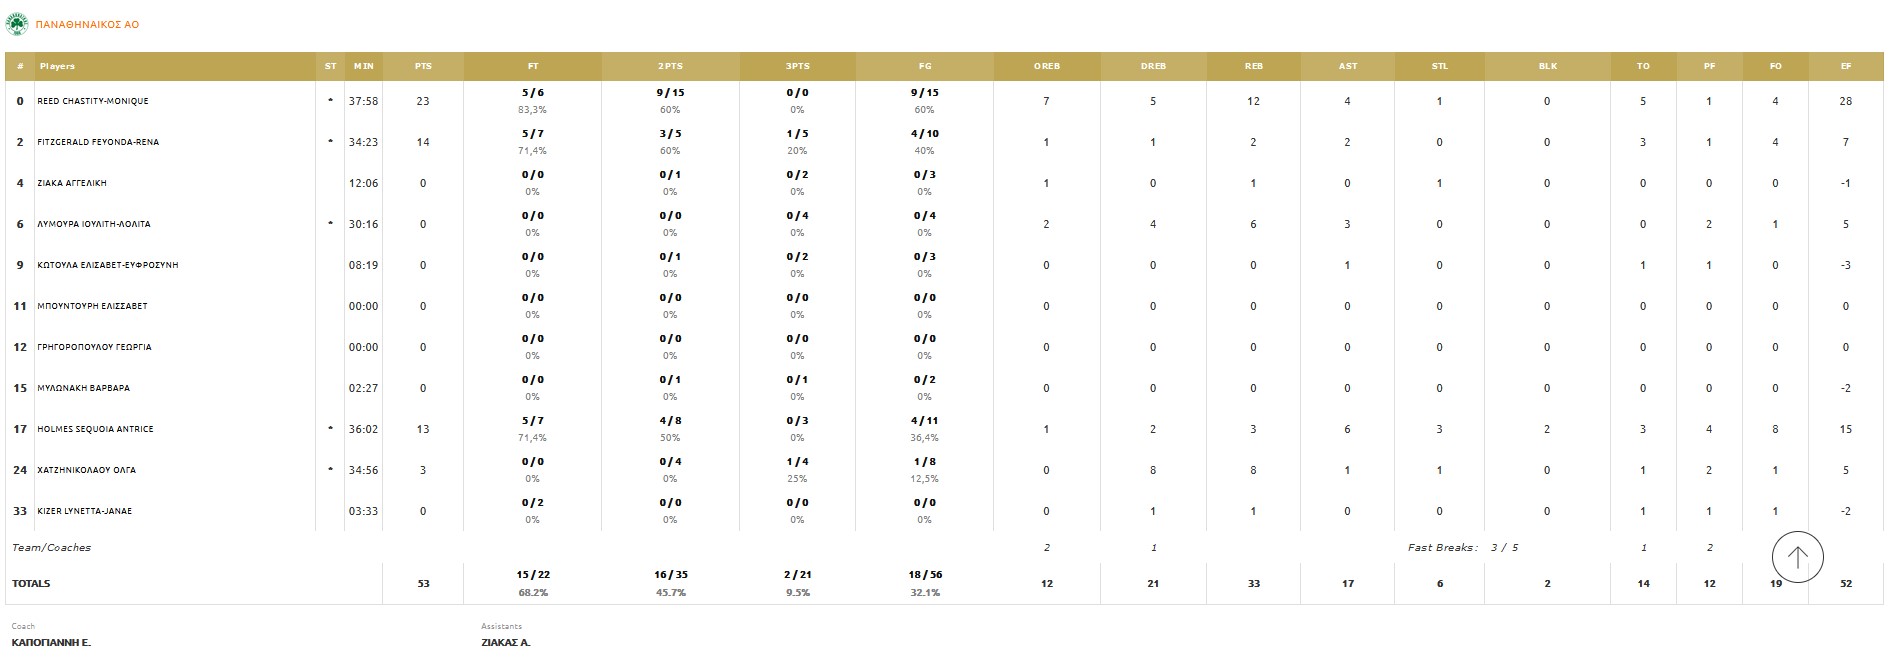Image resolution: width=1889 pixels, height=659 pixels.
Task: Sort by the BLK column header
Action: coord(1547,66)
